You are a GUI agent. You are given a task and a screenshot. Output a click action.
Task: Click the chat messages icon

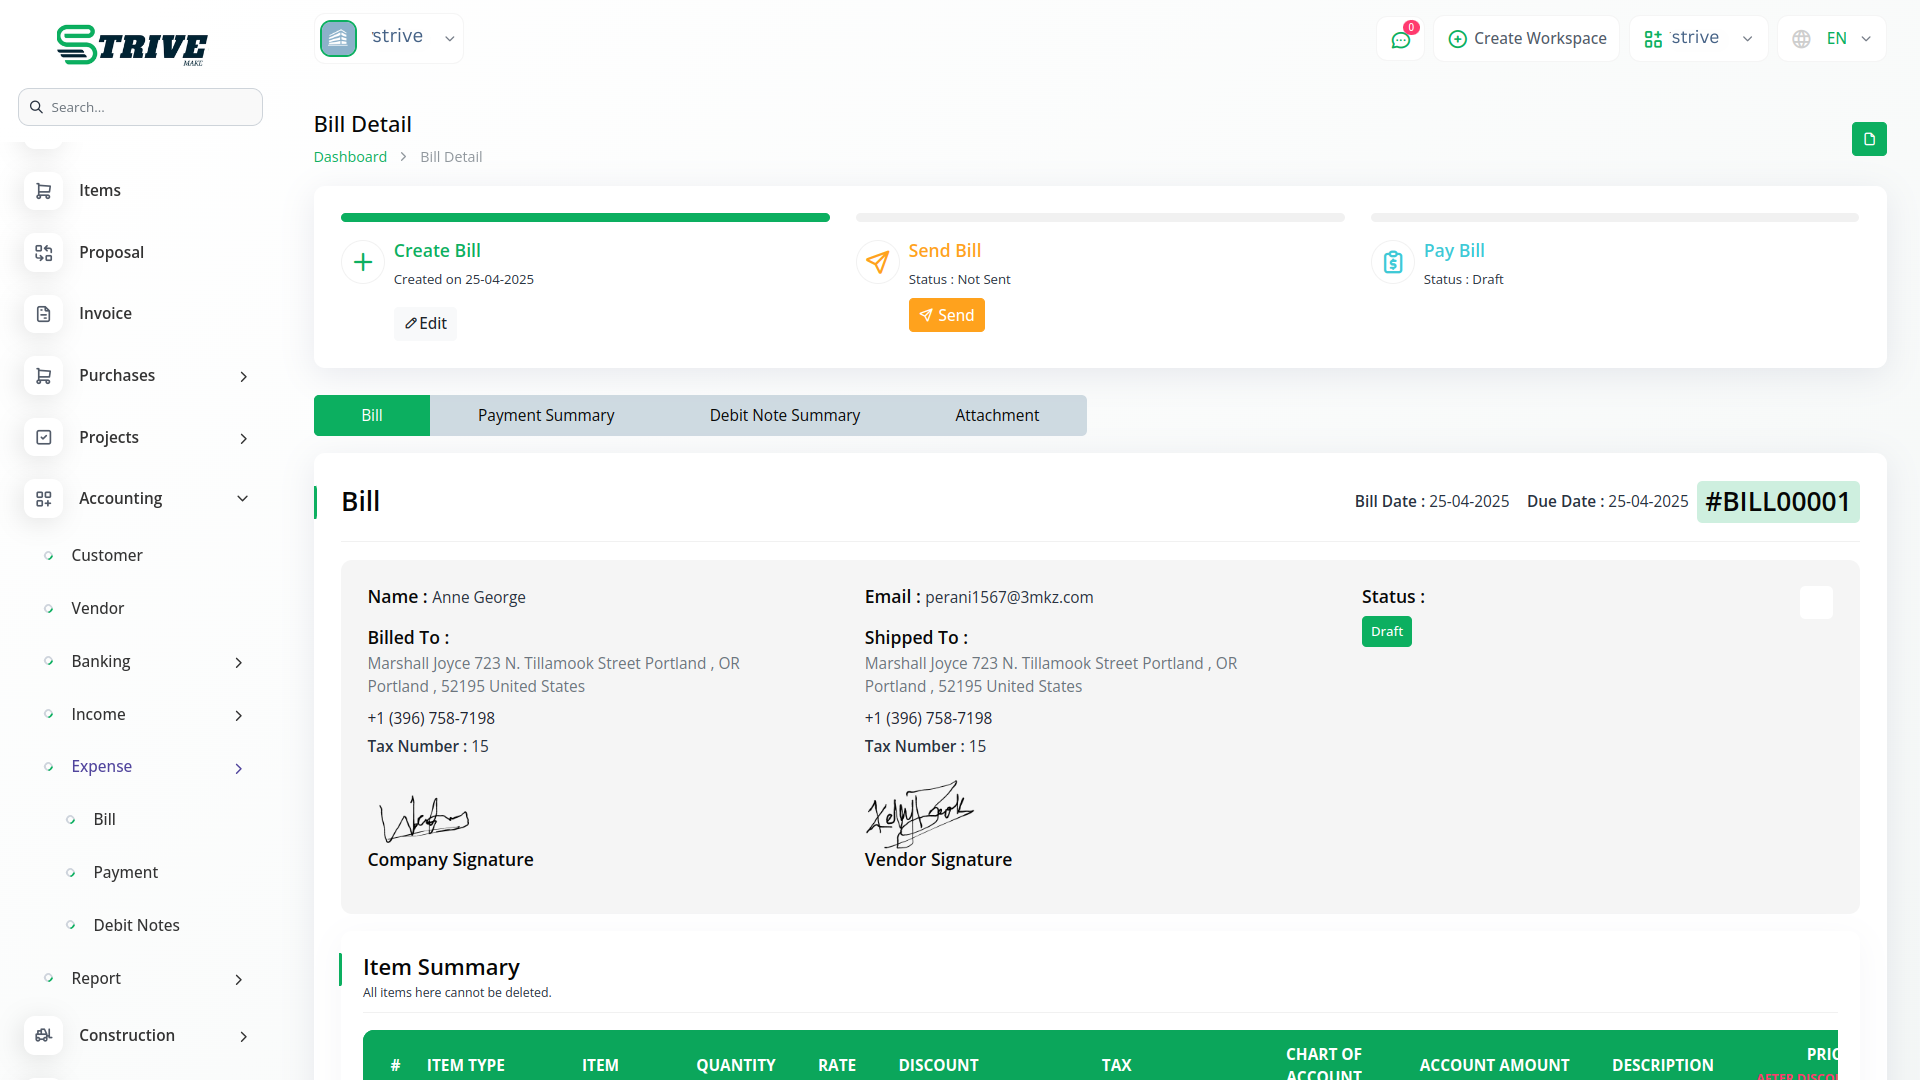(x=1400, y=39)
